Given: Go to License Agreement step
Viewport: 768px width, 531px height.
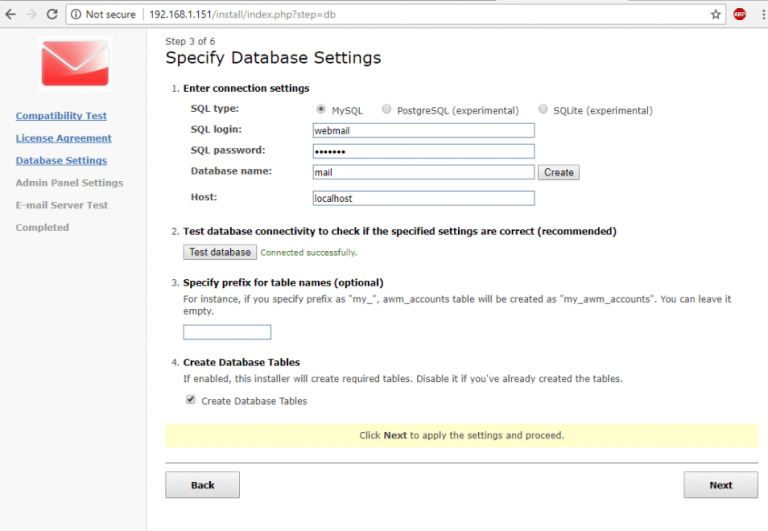Looking at the screenshot, I should (x=63, y=138).
